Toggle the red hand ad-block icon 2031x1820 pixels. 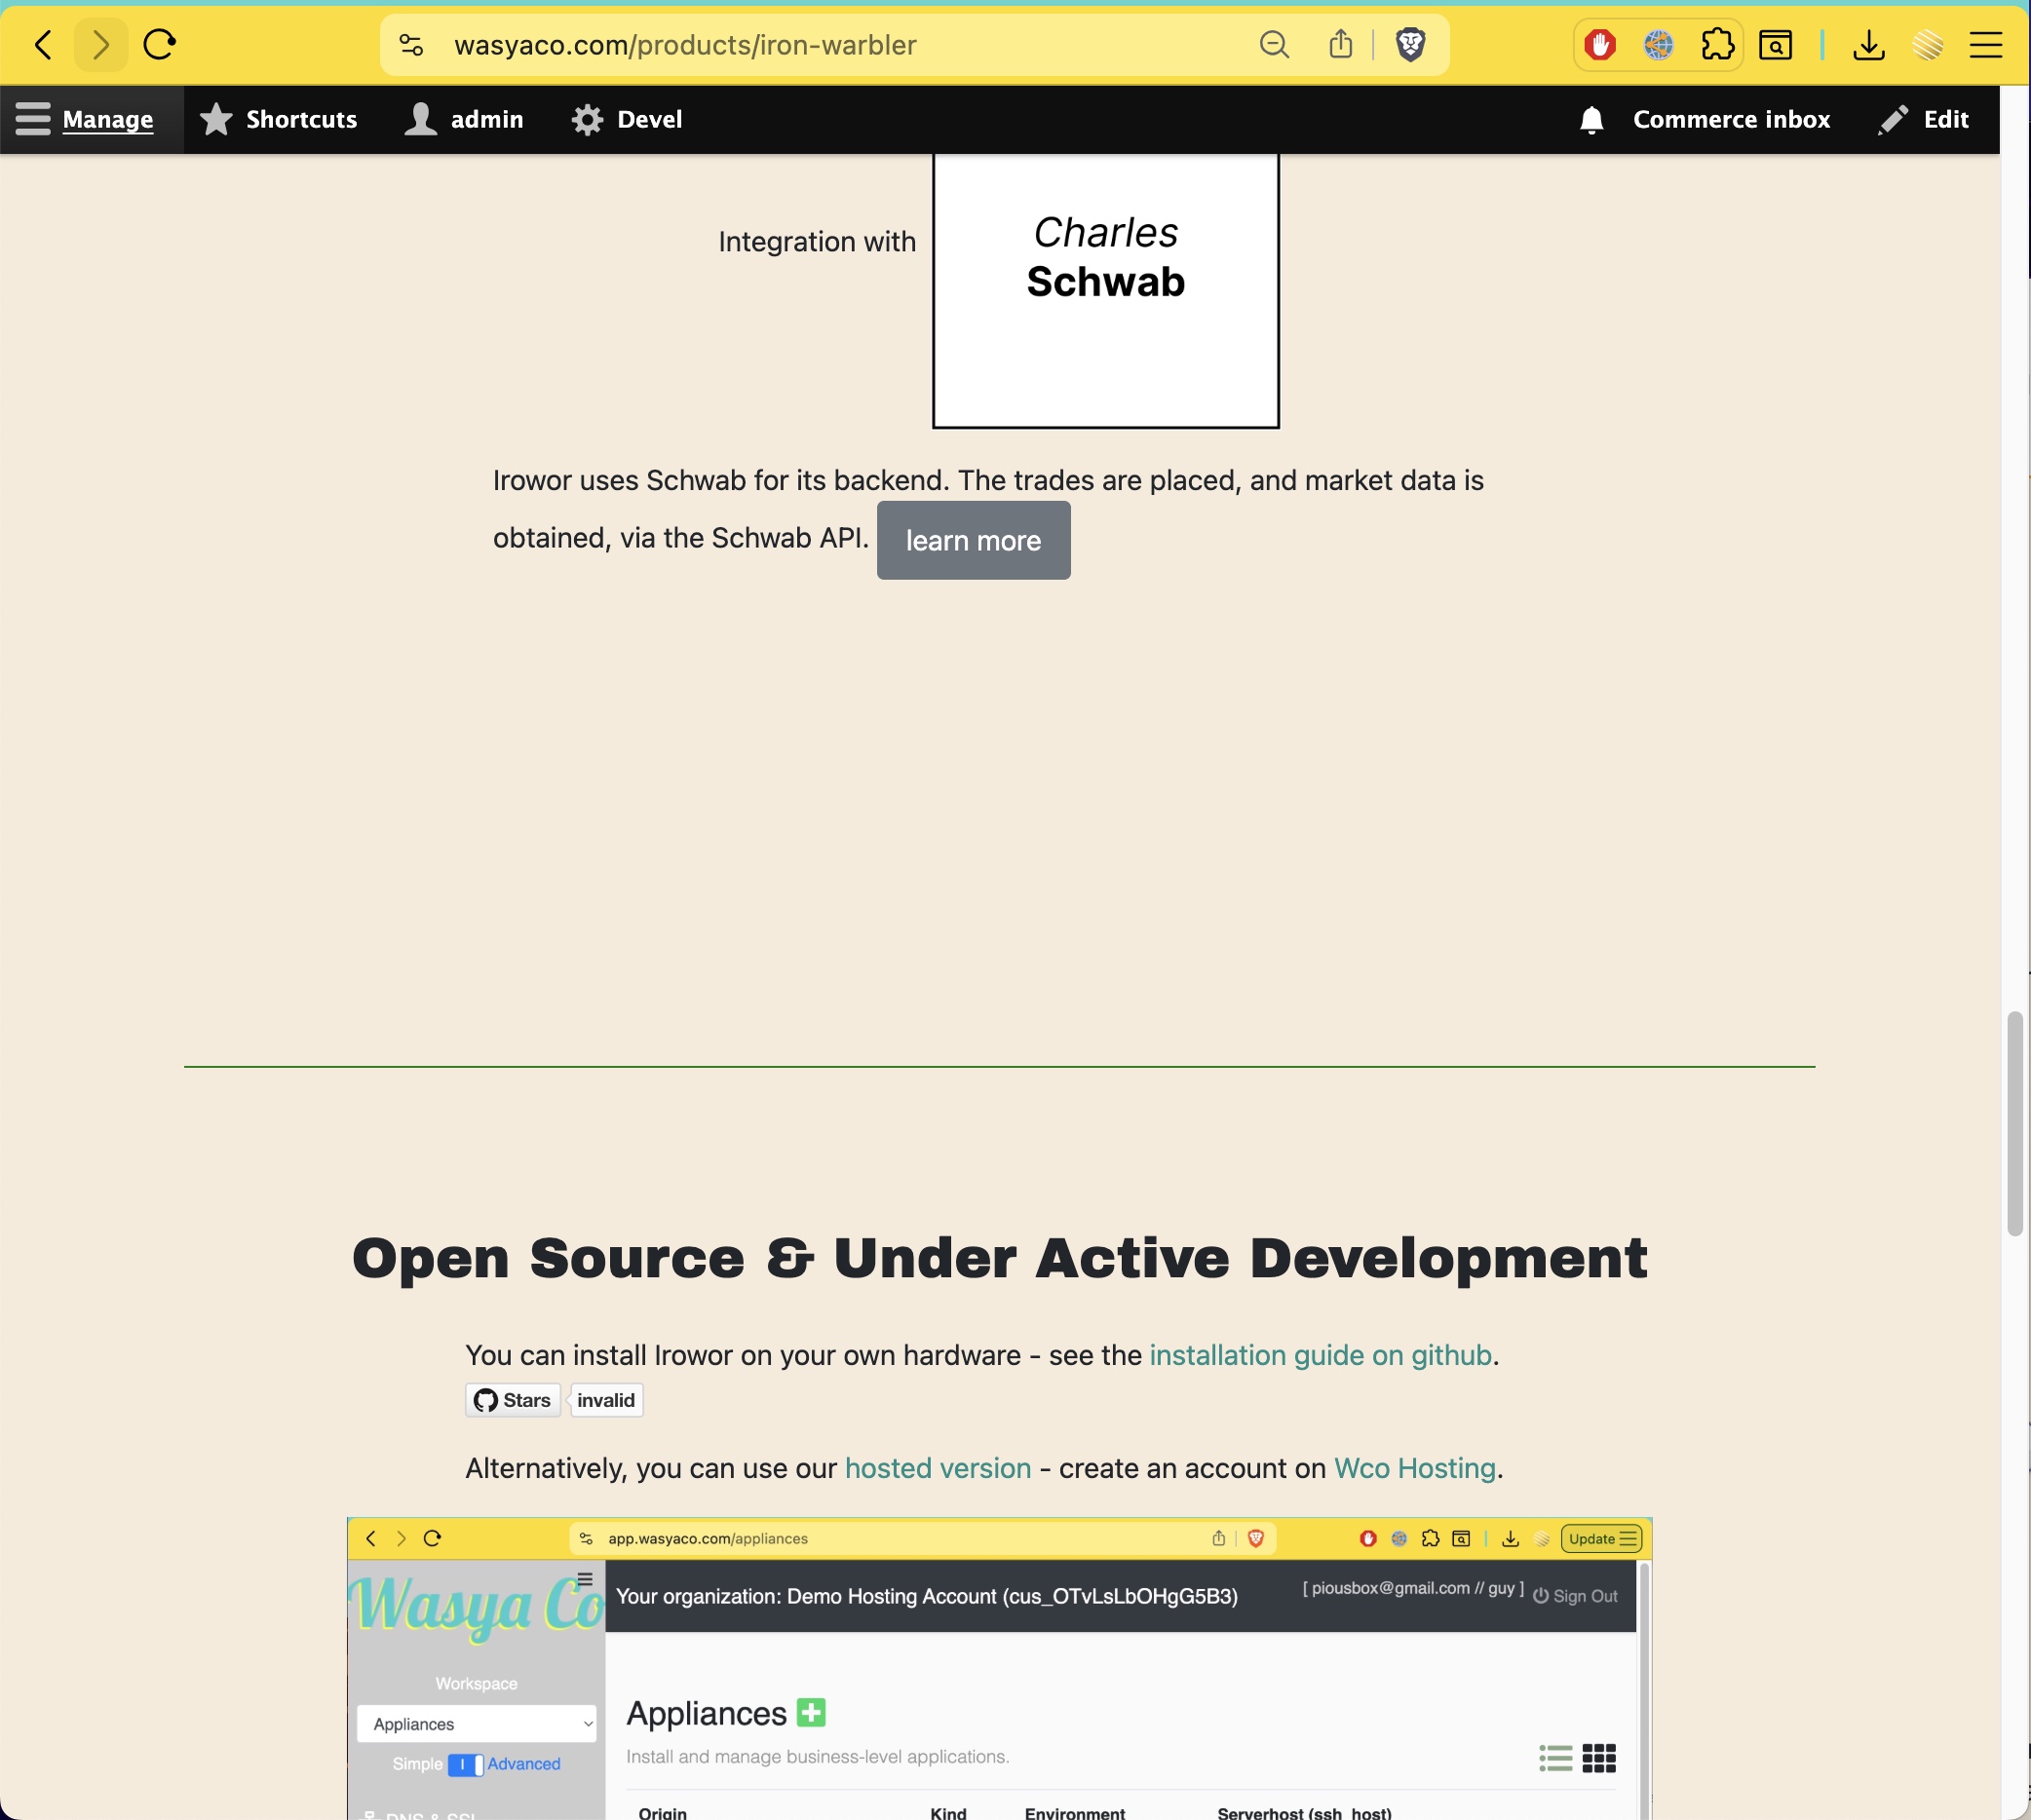pyautogui.click(x=1598, y=44)
